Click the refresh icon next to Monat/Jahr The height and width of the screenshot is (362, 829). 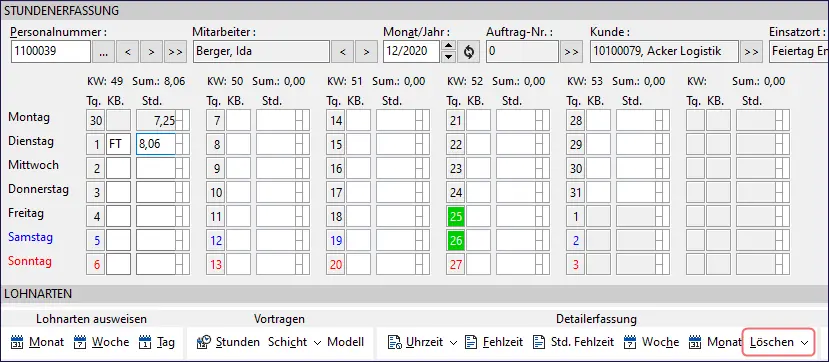[x=468, y=52]
